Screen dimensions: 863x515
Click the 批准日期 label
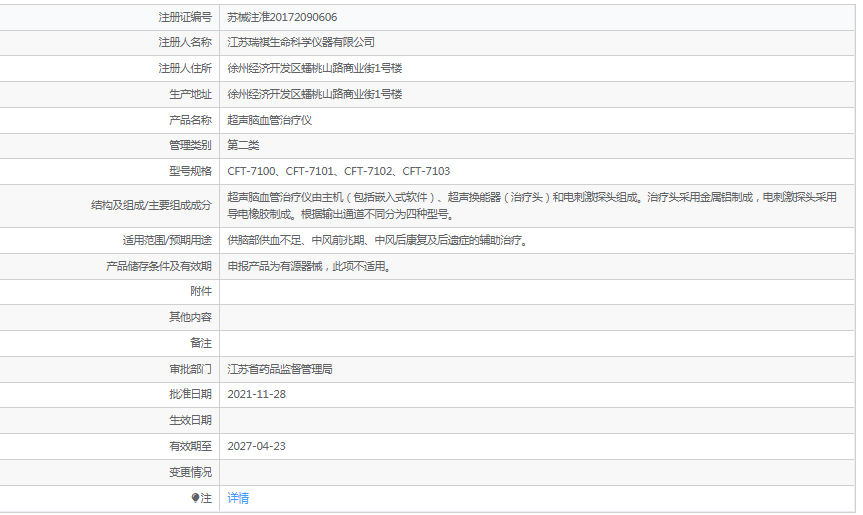(x=190, y=395)
